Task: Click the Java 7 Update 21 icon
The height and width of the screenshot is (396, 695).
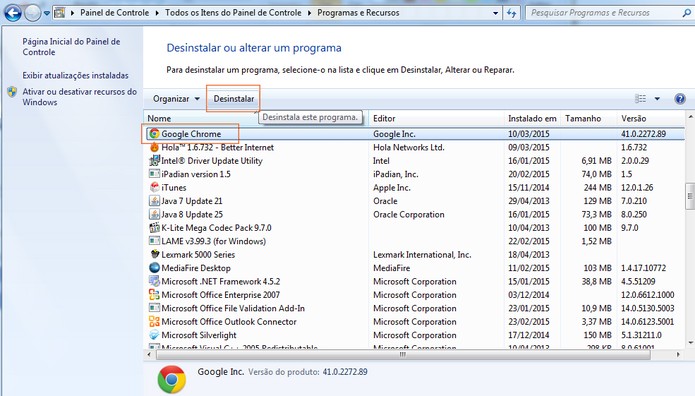Action: pyautogui.click(x=154, y=200)
